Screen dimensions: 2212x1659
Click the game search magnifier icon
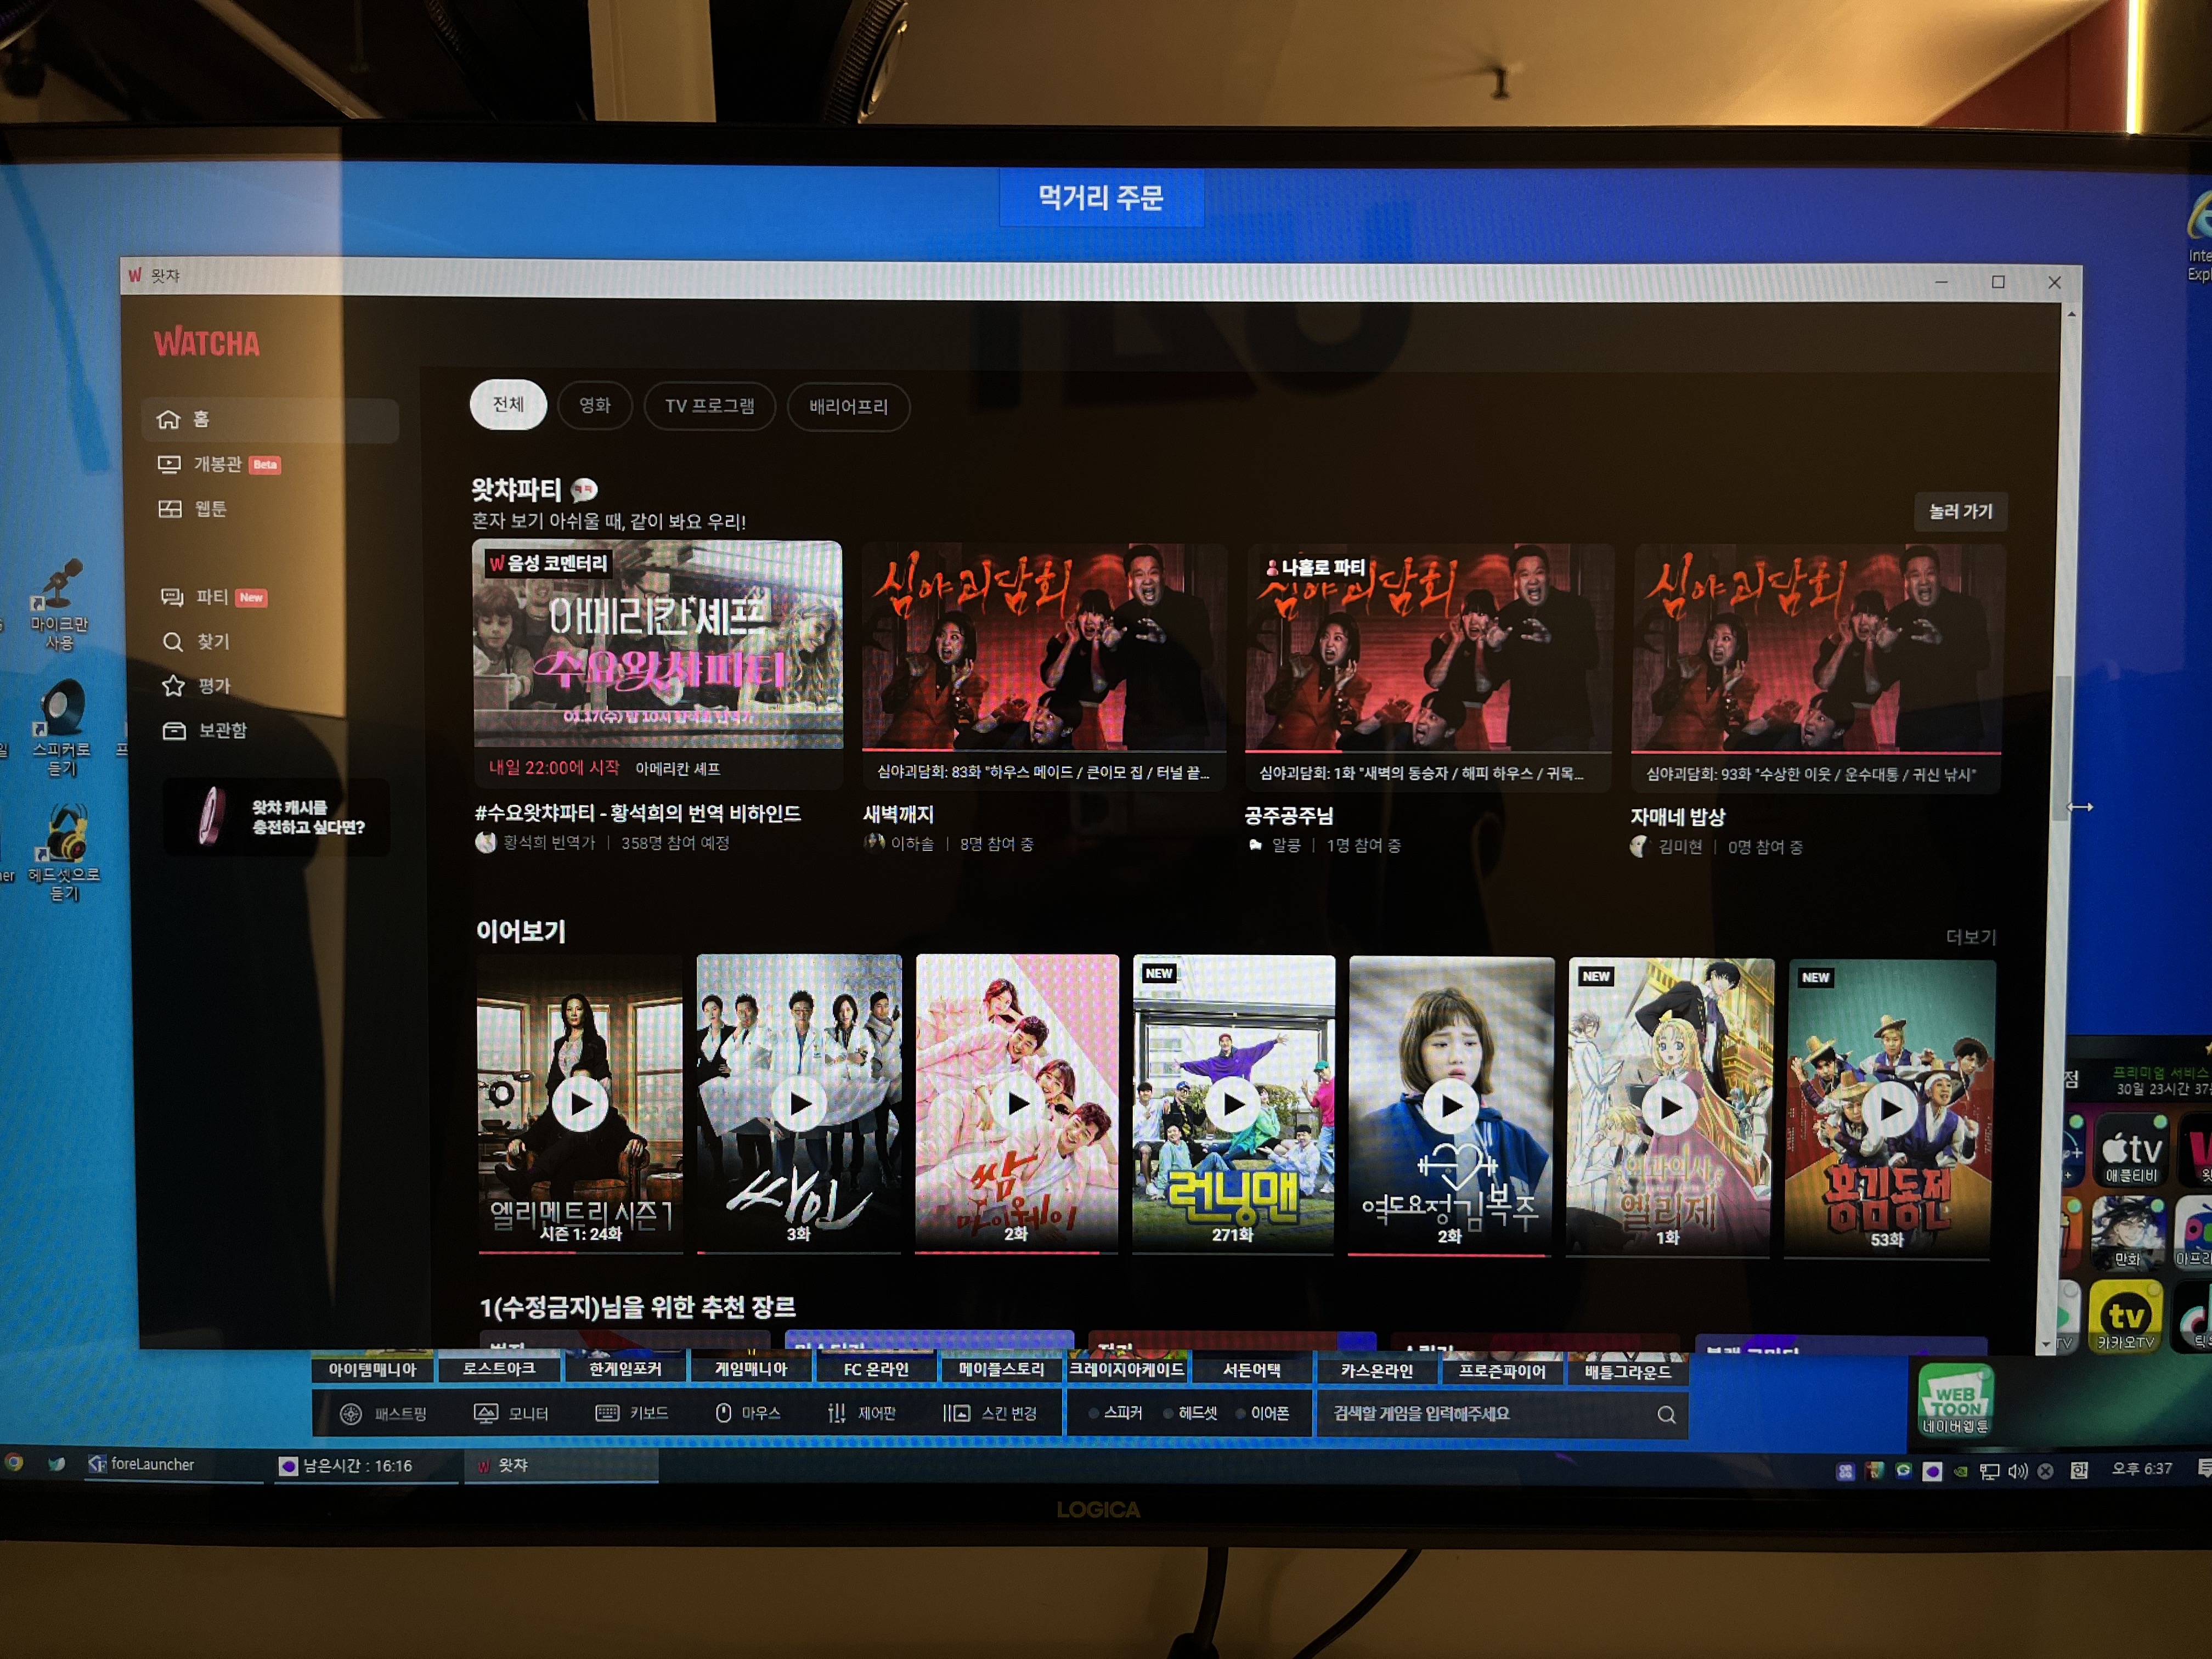click(1666, 1415)
